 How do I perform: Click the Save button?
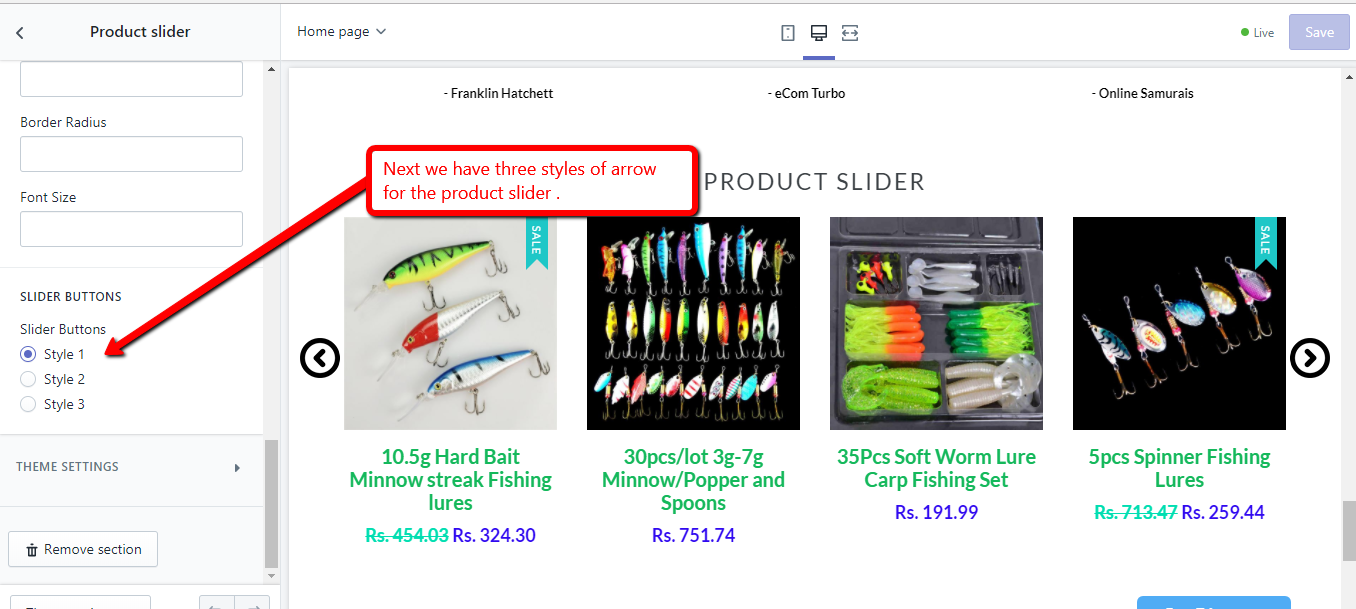click(x=1319, y=32)
